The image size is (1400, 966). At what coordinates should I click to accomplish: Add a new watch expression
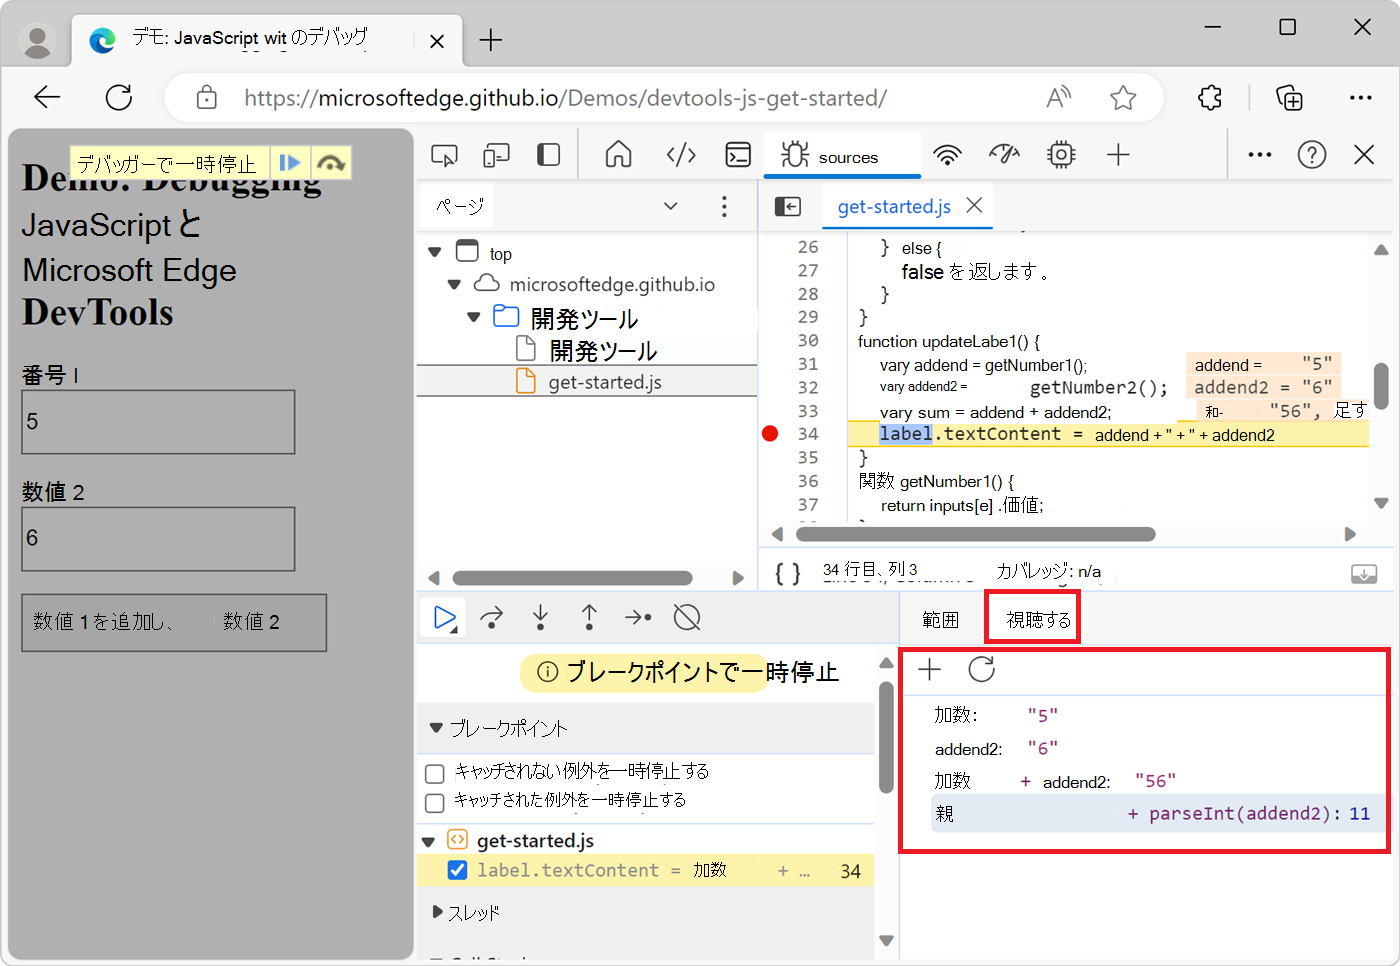pyautogui.click(x=929, y=669)
